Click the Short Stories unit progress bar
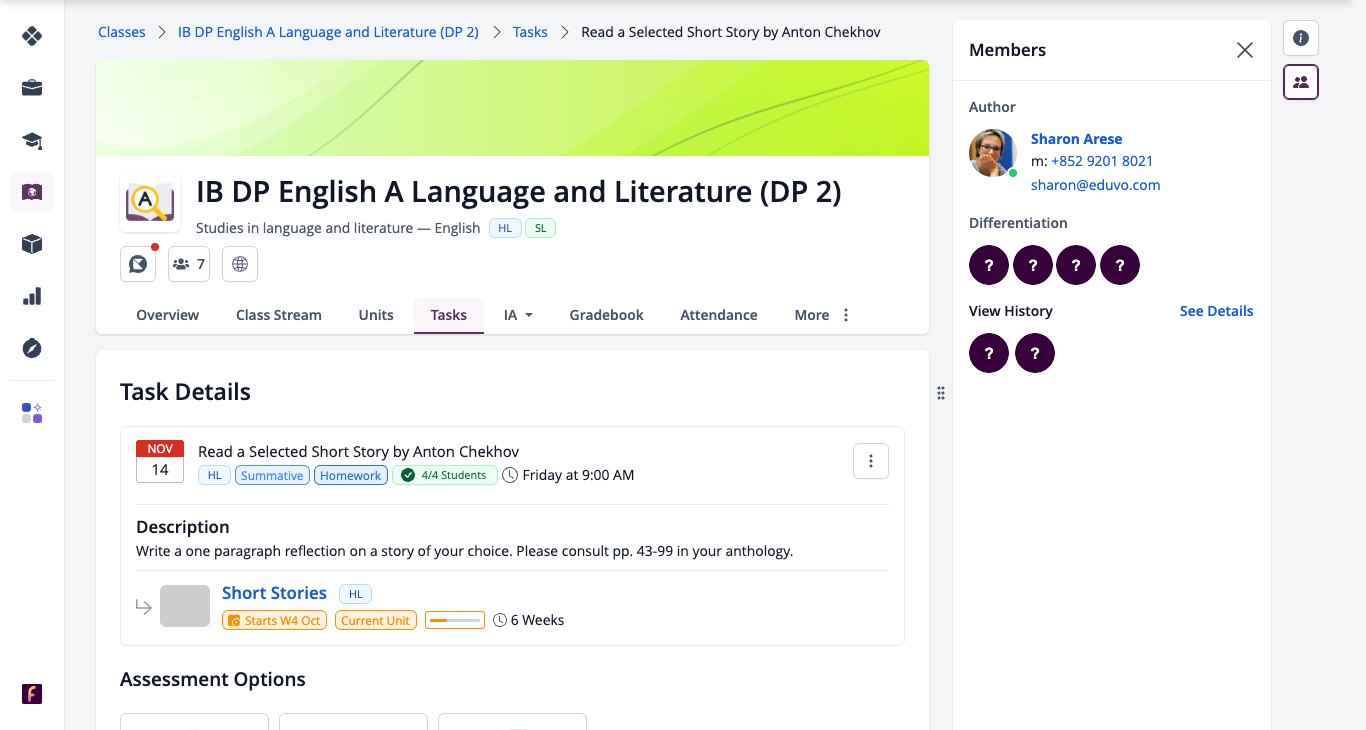This screenshot has height=730, width=1366. pos(455,620)
